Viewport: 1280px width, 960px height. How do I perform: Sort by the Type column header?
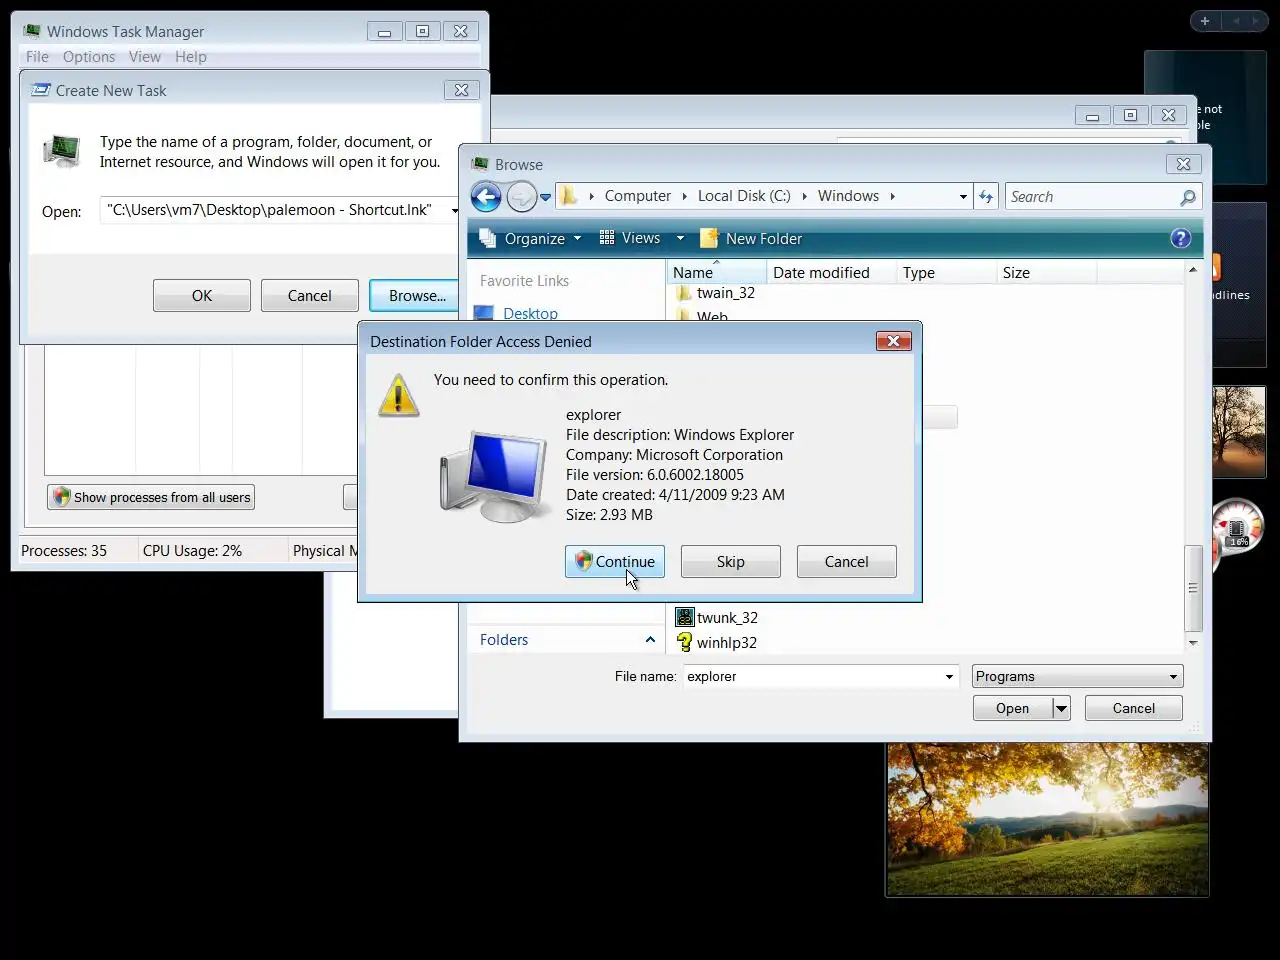[x=946, y=272]
